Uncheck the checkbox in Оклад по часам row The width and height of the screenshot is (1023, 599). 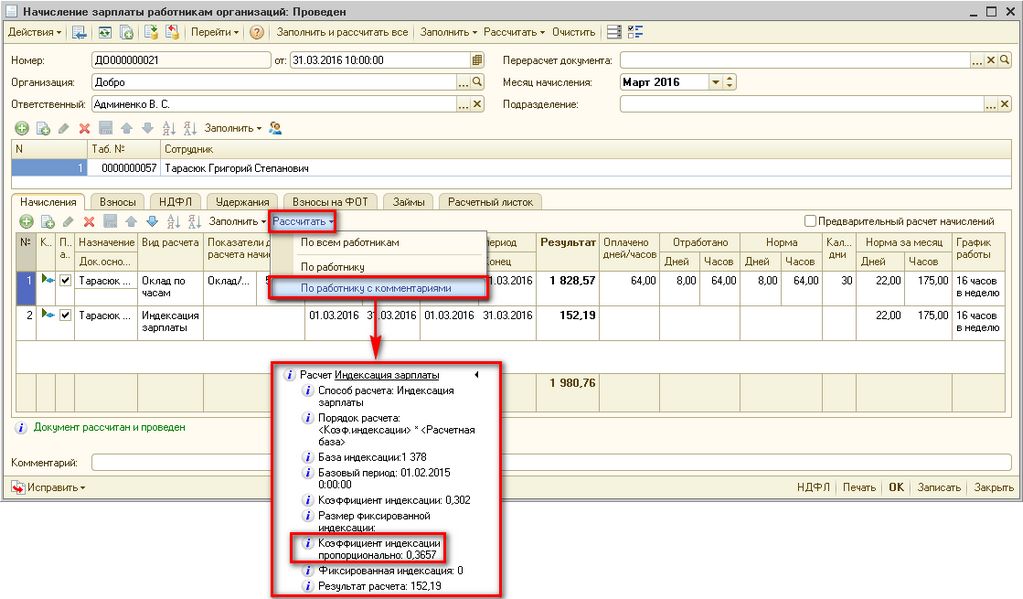click(x=65, y=281)
